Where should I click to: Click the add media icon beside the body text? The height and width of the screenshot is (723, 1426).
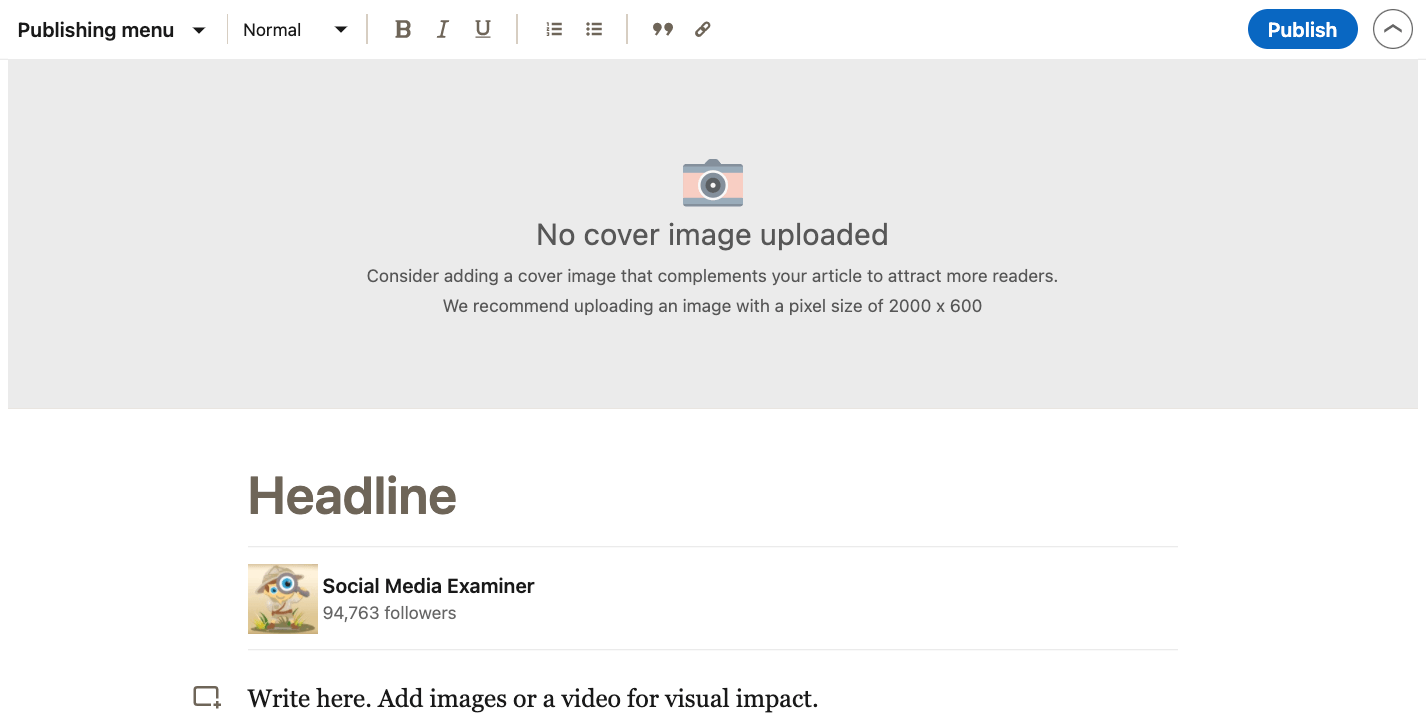pyautogui.click(x=207, y=698)
